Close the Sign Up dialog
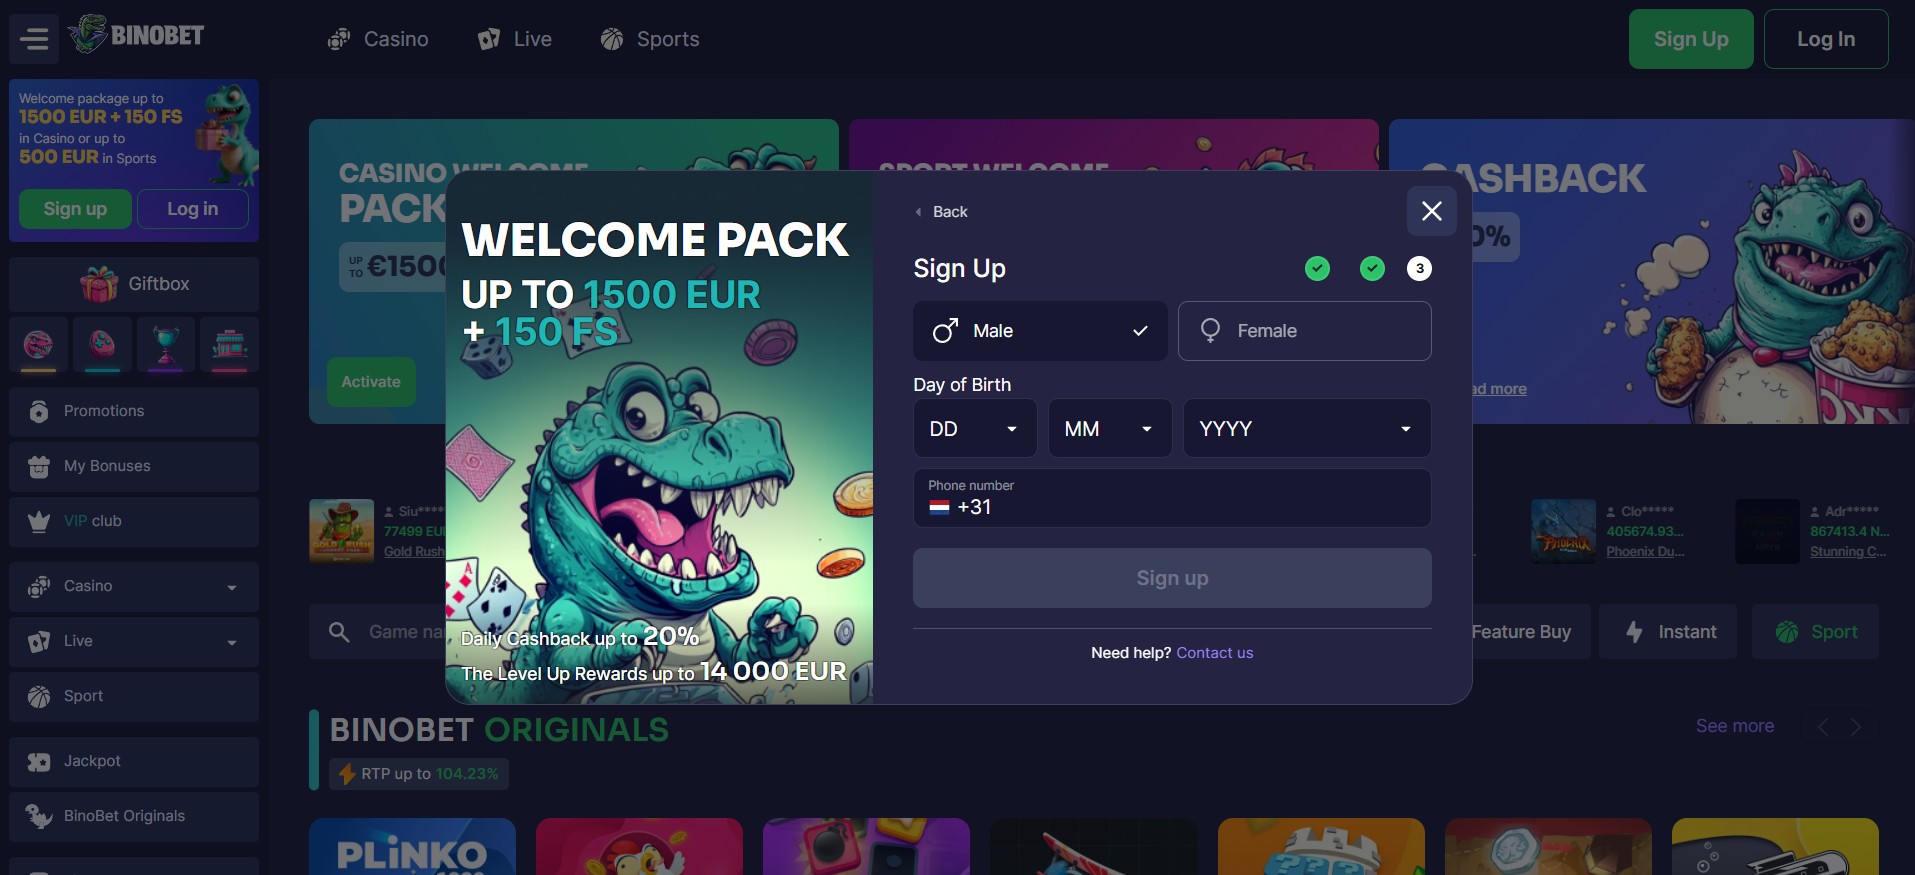This screenshot has width=1915, height=875. [x=1431, y=211]
